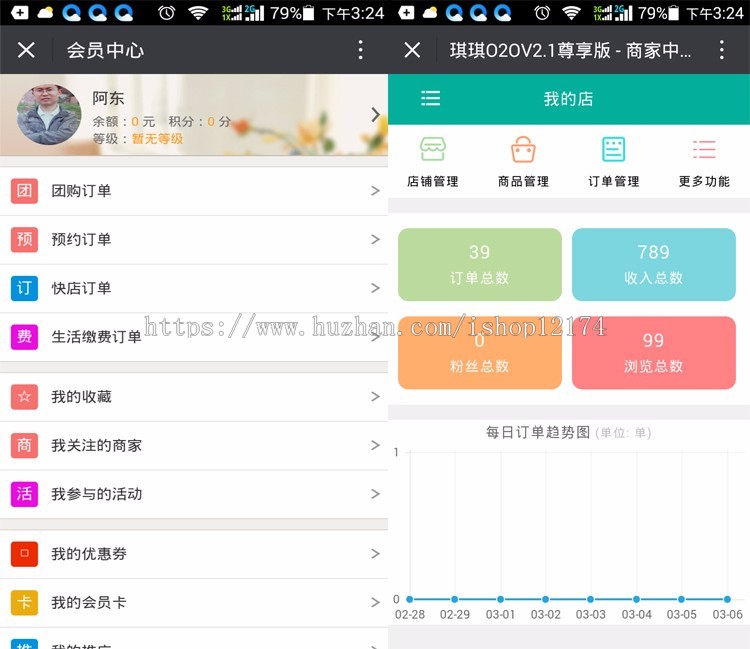Tap the Wi-Fi status icon in left status bar
The image size is (750, 649).
click(198, 13)
